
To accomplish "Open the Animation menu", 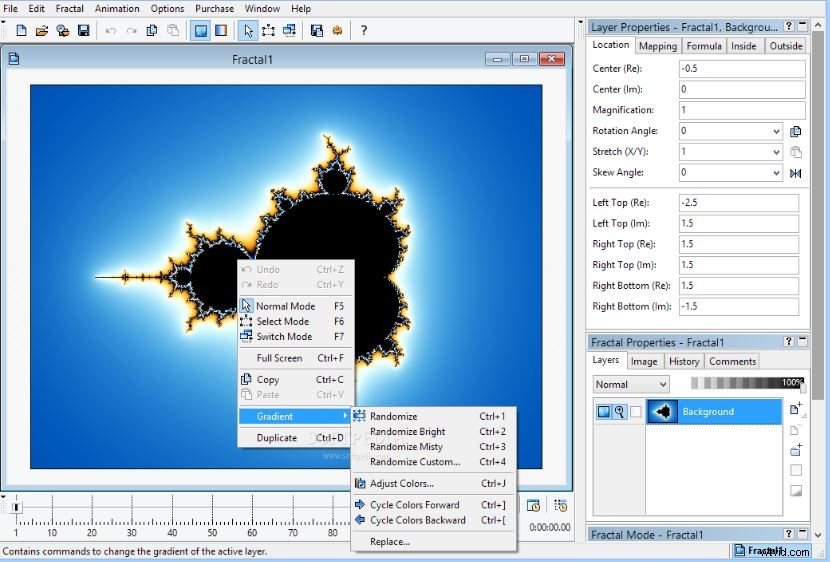I will [117, 8].
